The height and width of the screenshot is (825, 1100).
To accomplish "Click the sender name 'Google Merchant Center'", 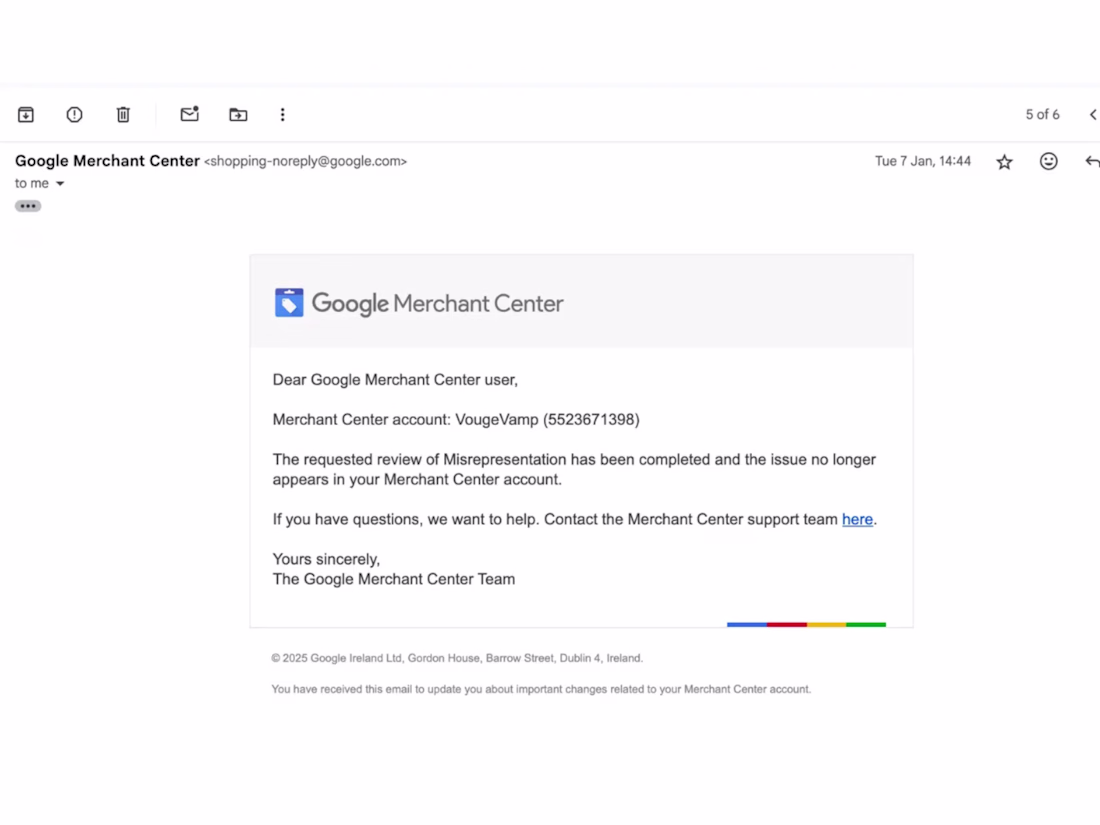I will [107, 161].
